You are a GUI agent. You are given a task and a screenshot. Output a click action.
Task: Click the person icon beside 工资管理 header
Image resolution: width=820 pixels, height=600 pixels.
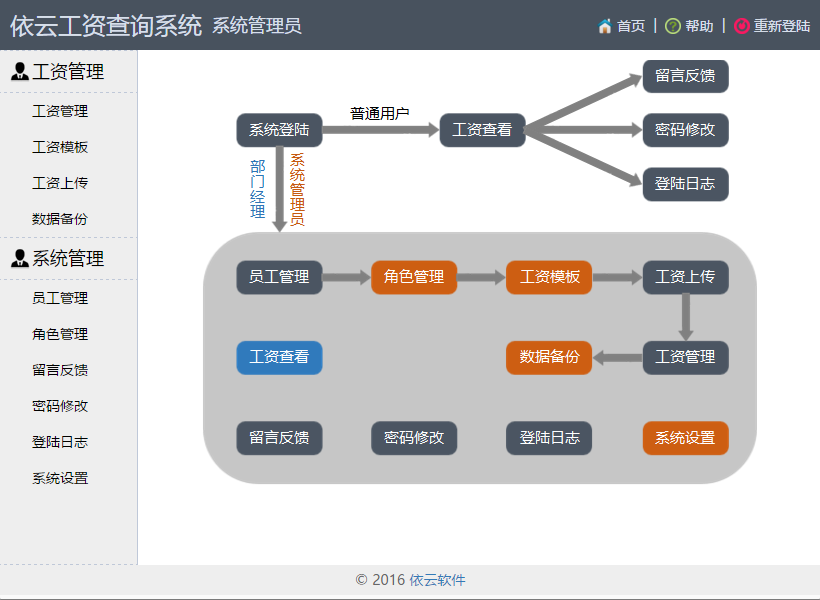(20, 71)
